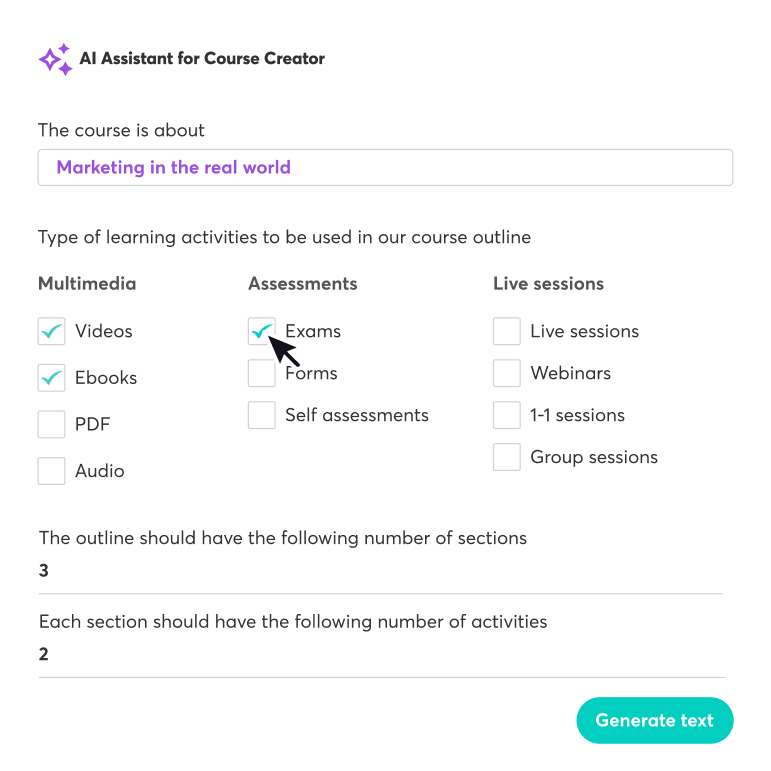Click the AI Assistant for Course Creator title

202,59
